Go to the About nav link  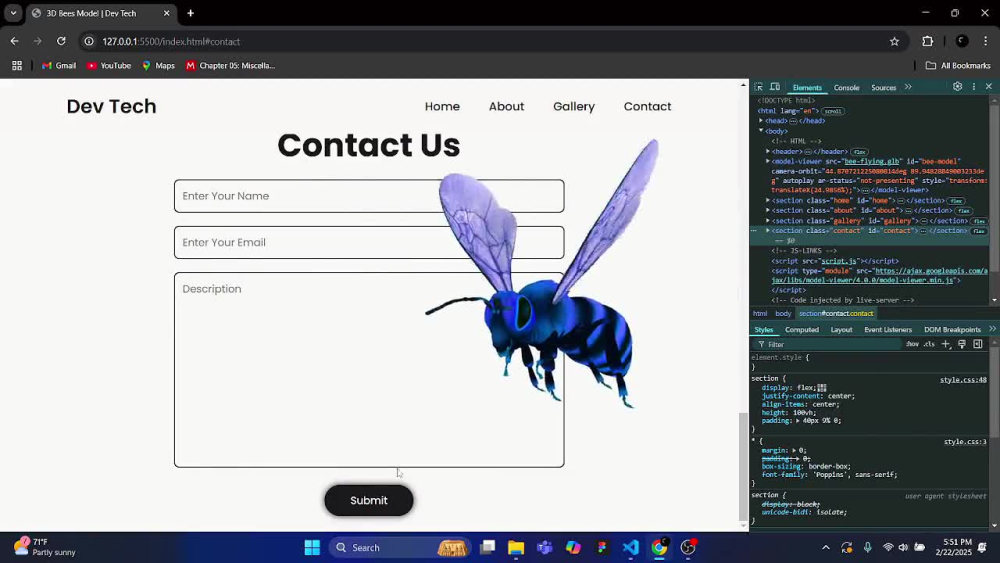506,106
